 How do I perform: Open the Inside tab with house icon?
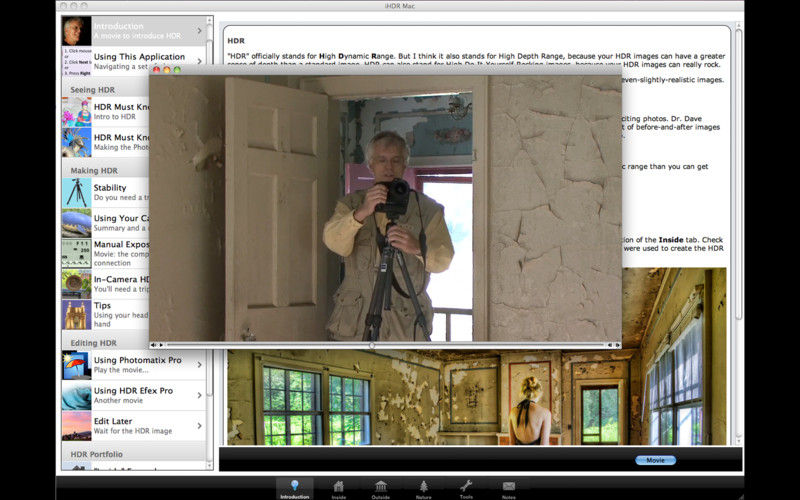point(338,489)
